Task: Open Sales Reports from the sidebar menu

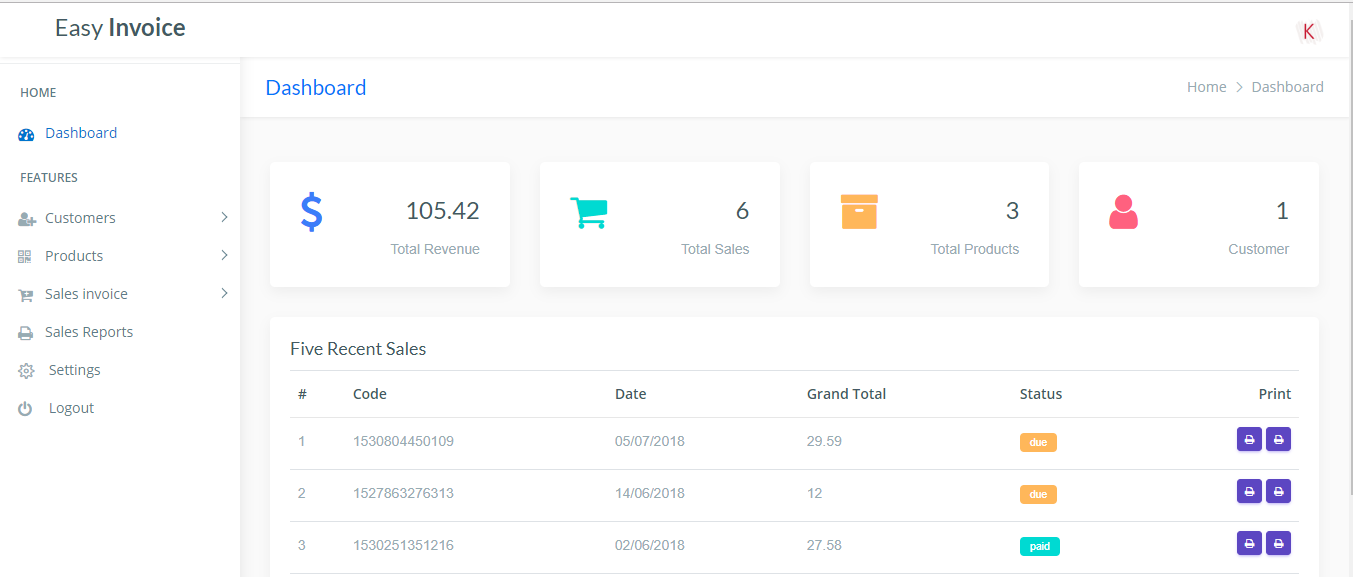Action: point(89,332)
